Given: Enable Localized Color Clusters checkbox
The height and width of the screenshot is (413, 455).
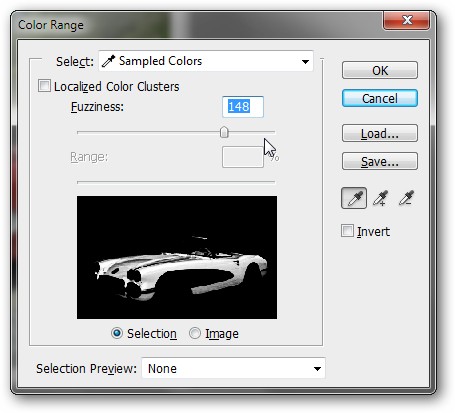Looking at the screenshot, I should pos(44,86).
